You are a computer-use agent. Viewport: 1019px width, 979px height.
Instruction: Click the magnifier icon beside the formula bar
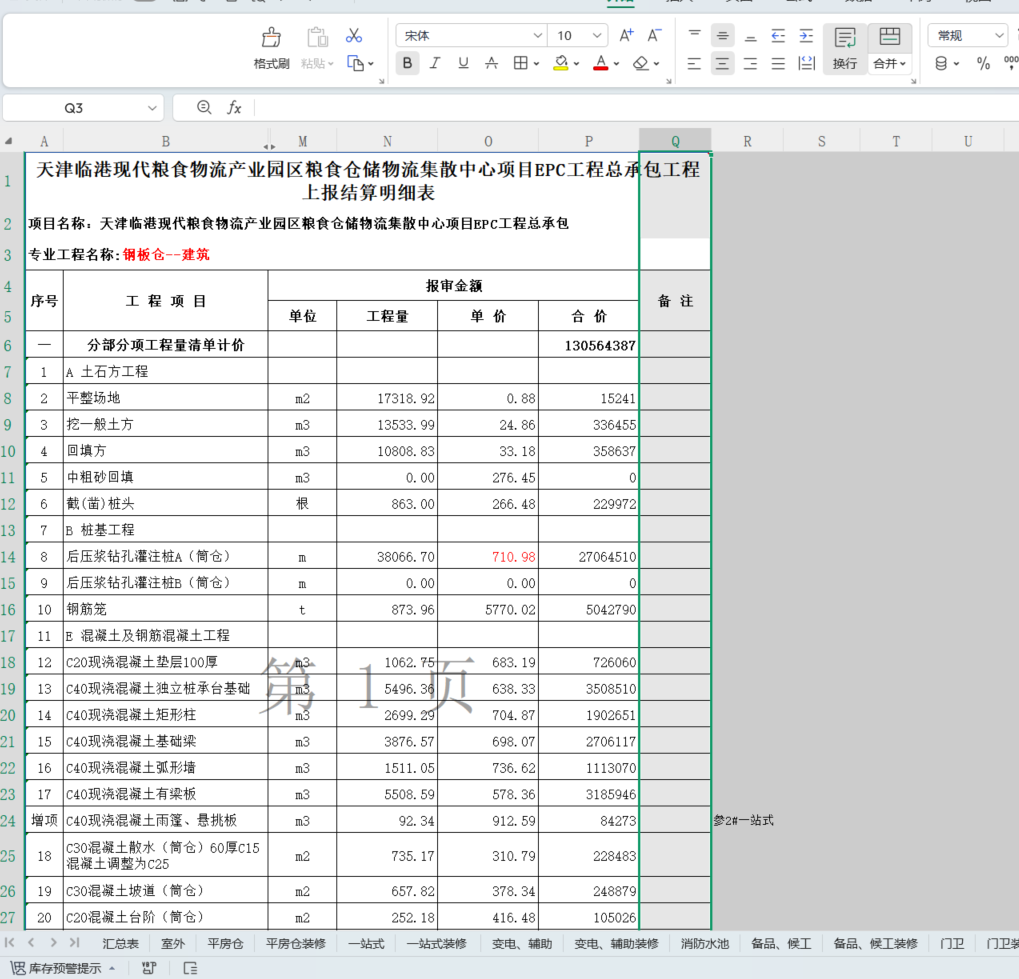point(204,107)
